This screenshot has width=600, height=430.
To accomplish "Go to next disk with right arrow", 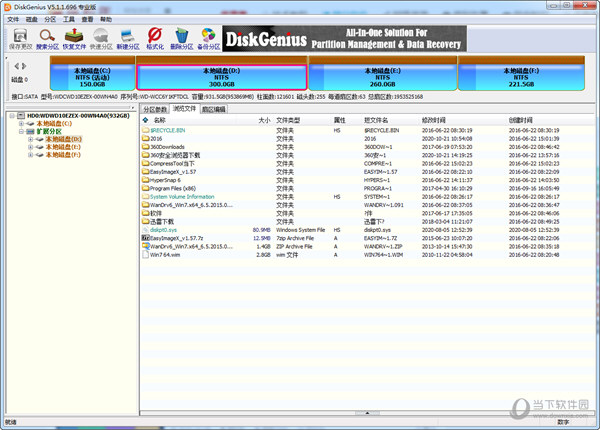I will (x=24, y=66).
